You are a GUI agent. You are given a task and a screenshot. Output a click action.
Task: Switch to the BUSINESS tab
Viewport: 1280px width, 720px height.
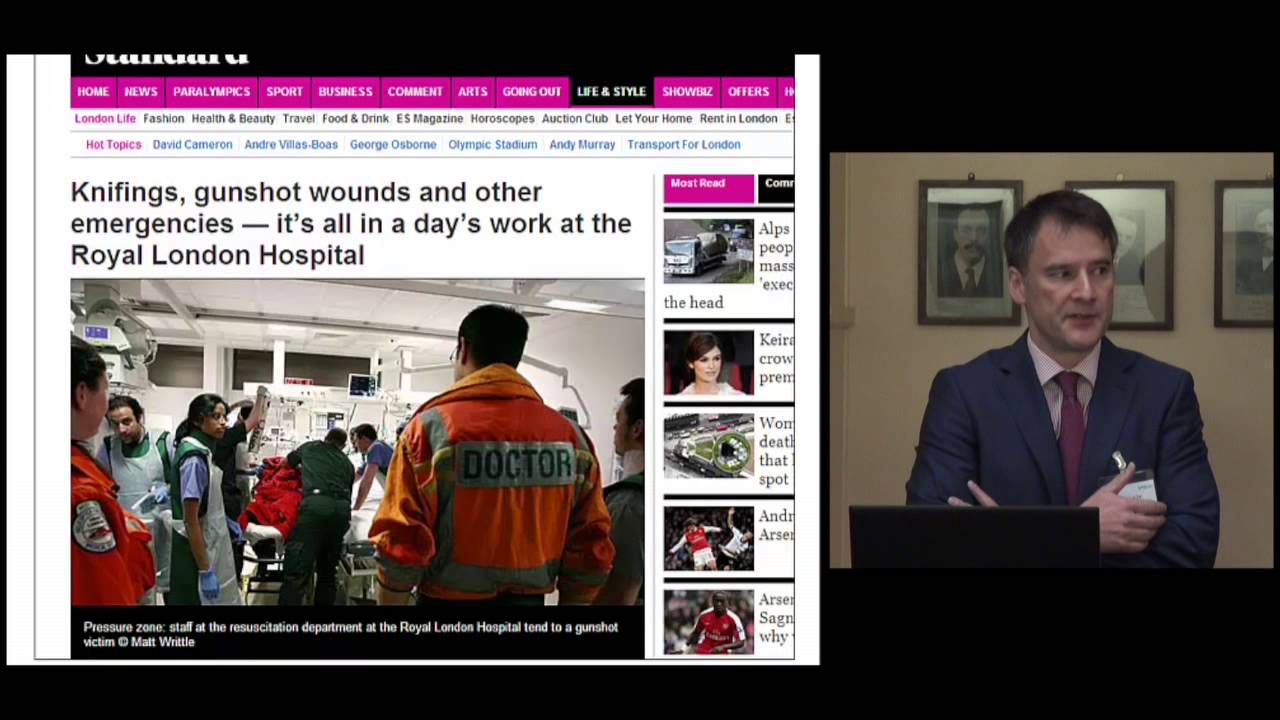pos(345,91)
